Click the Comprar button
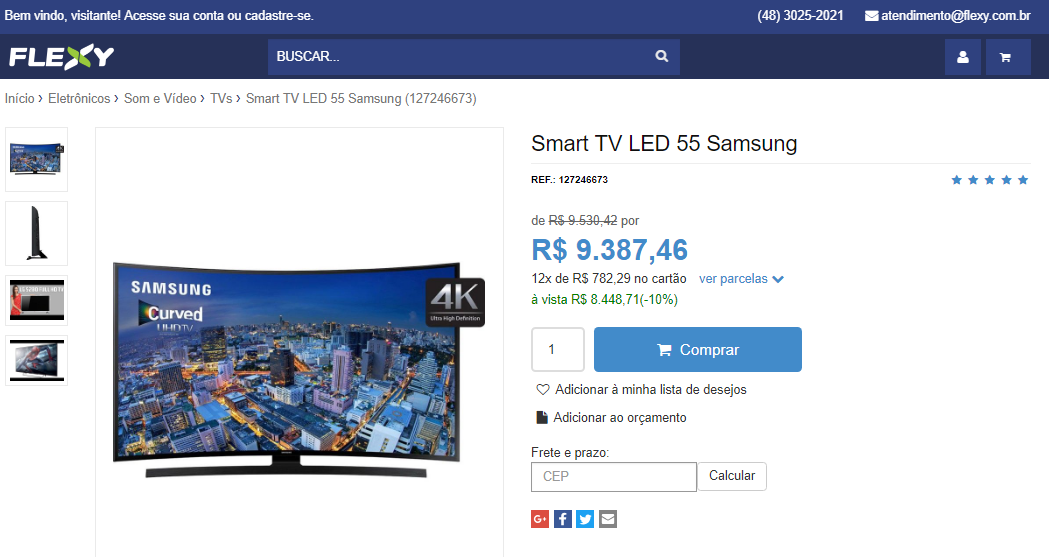This screenshot has width=1049, height=557. (698, 349)
